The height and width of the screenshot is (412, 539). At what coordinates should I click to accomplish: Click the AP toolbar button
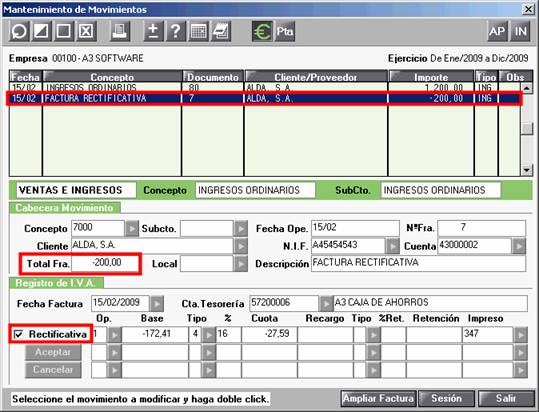[497, 32]
